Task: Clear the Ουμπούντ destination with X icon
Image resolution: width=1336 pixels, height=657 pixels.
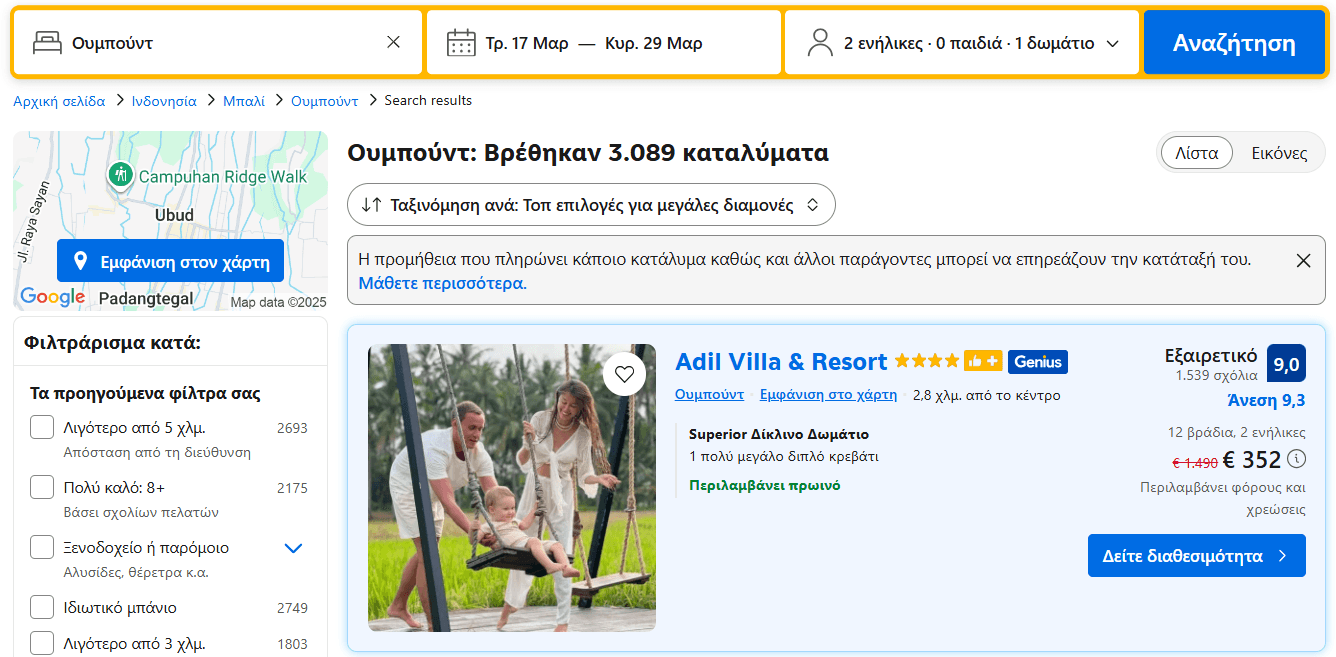Action: pos(393,42)
